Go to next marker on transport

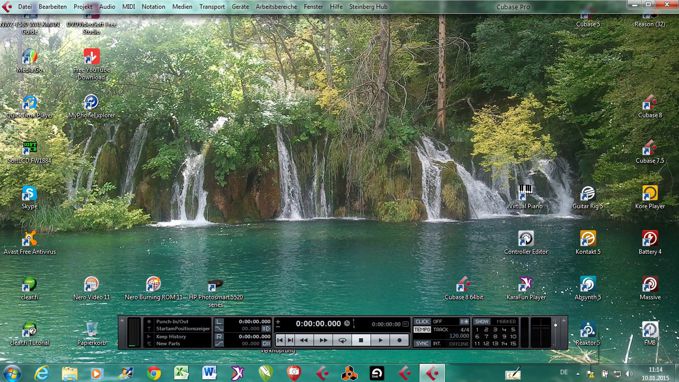tap(291, 340)
